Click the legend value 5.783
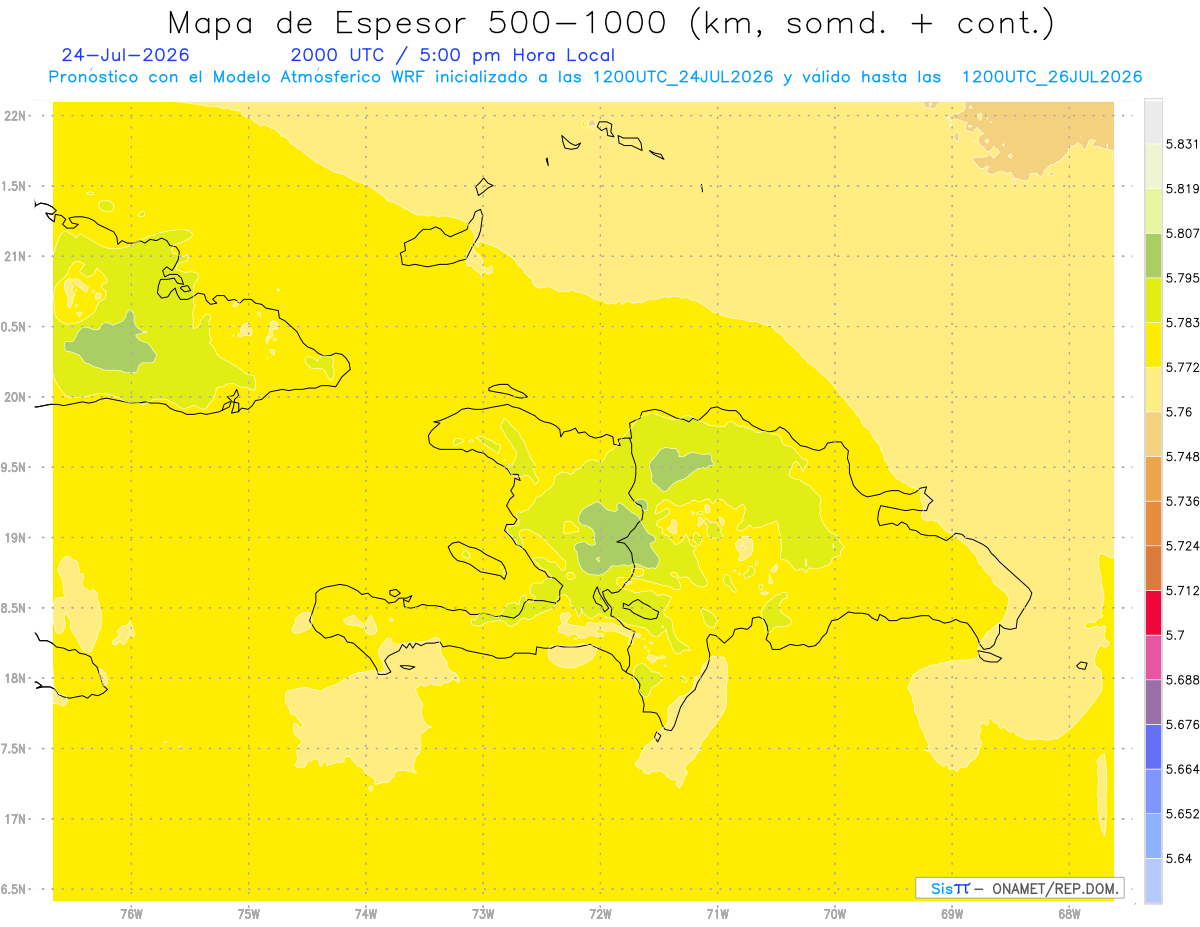 coord(1183,322)
